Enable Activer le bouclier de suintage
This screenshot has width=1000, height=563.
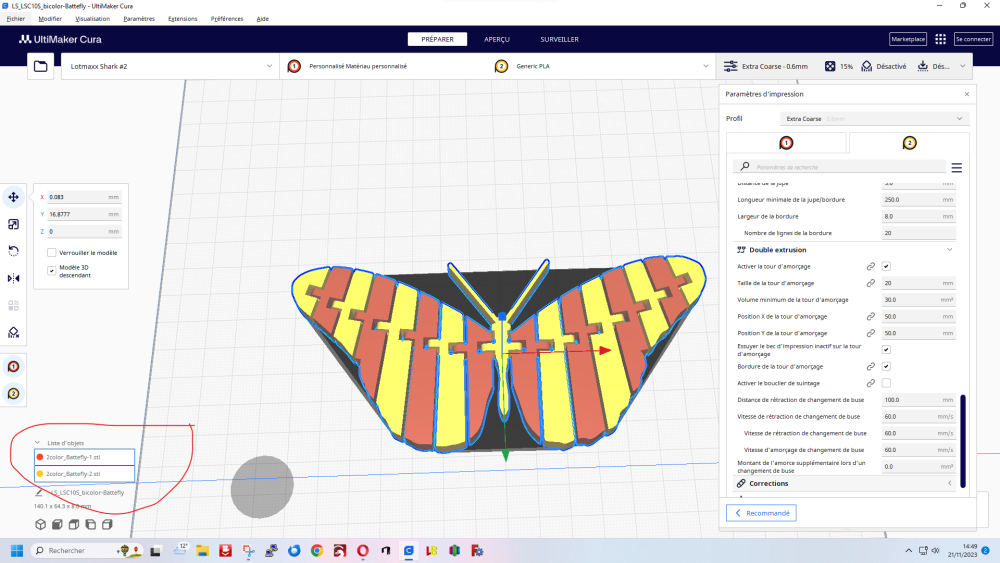pos(886,383)
